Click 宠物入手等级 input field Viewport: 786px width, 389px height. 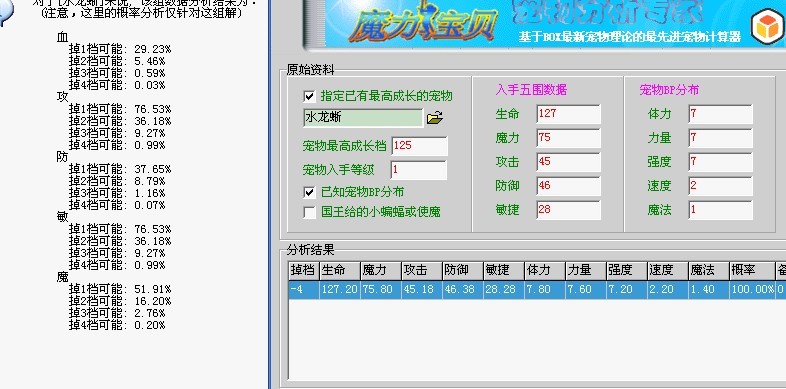[x=419, y=170]
